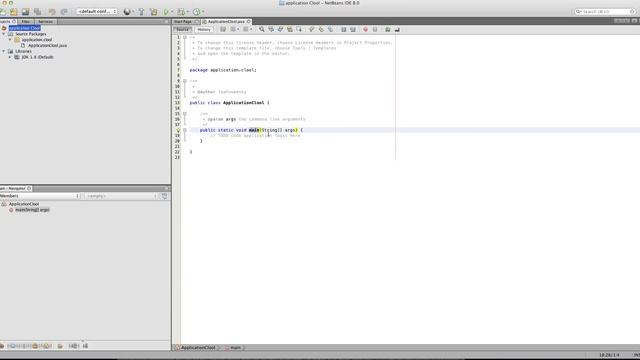Viewport: 640px width, 360px height.
Task: Switch to the Files tab
Action: tap(26, 21)
